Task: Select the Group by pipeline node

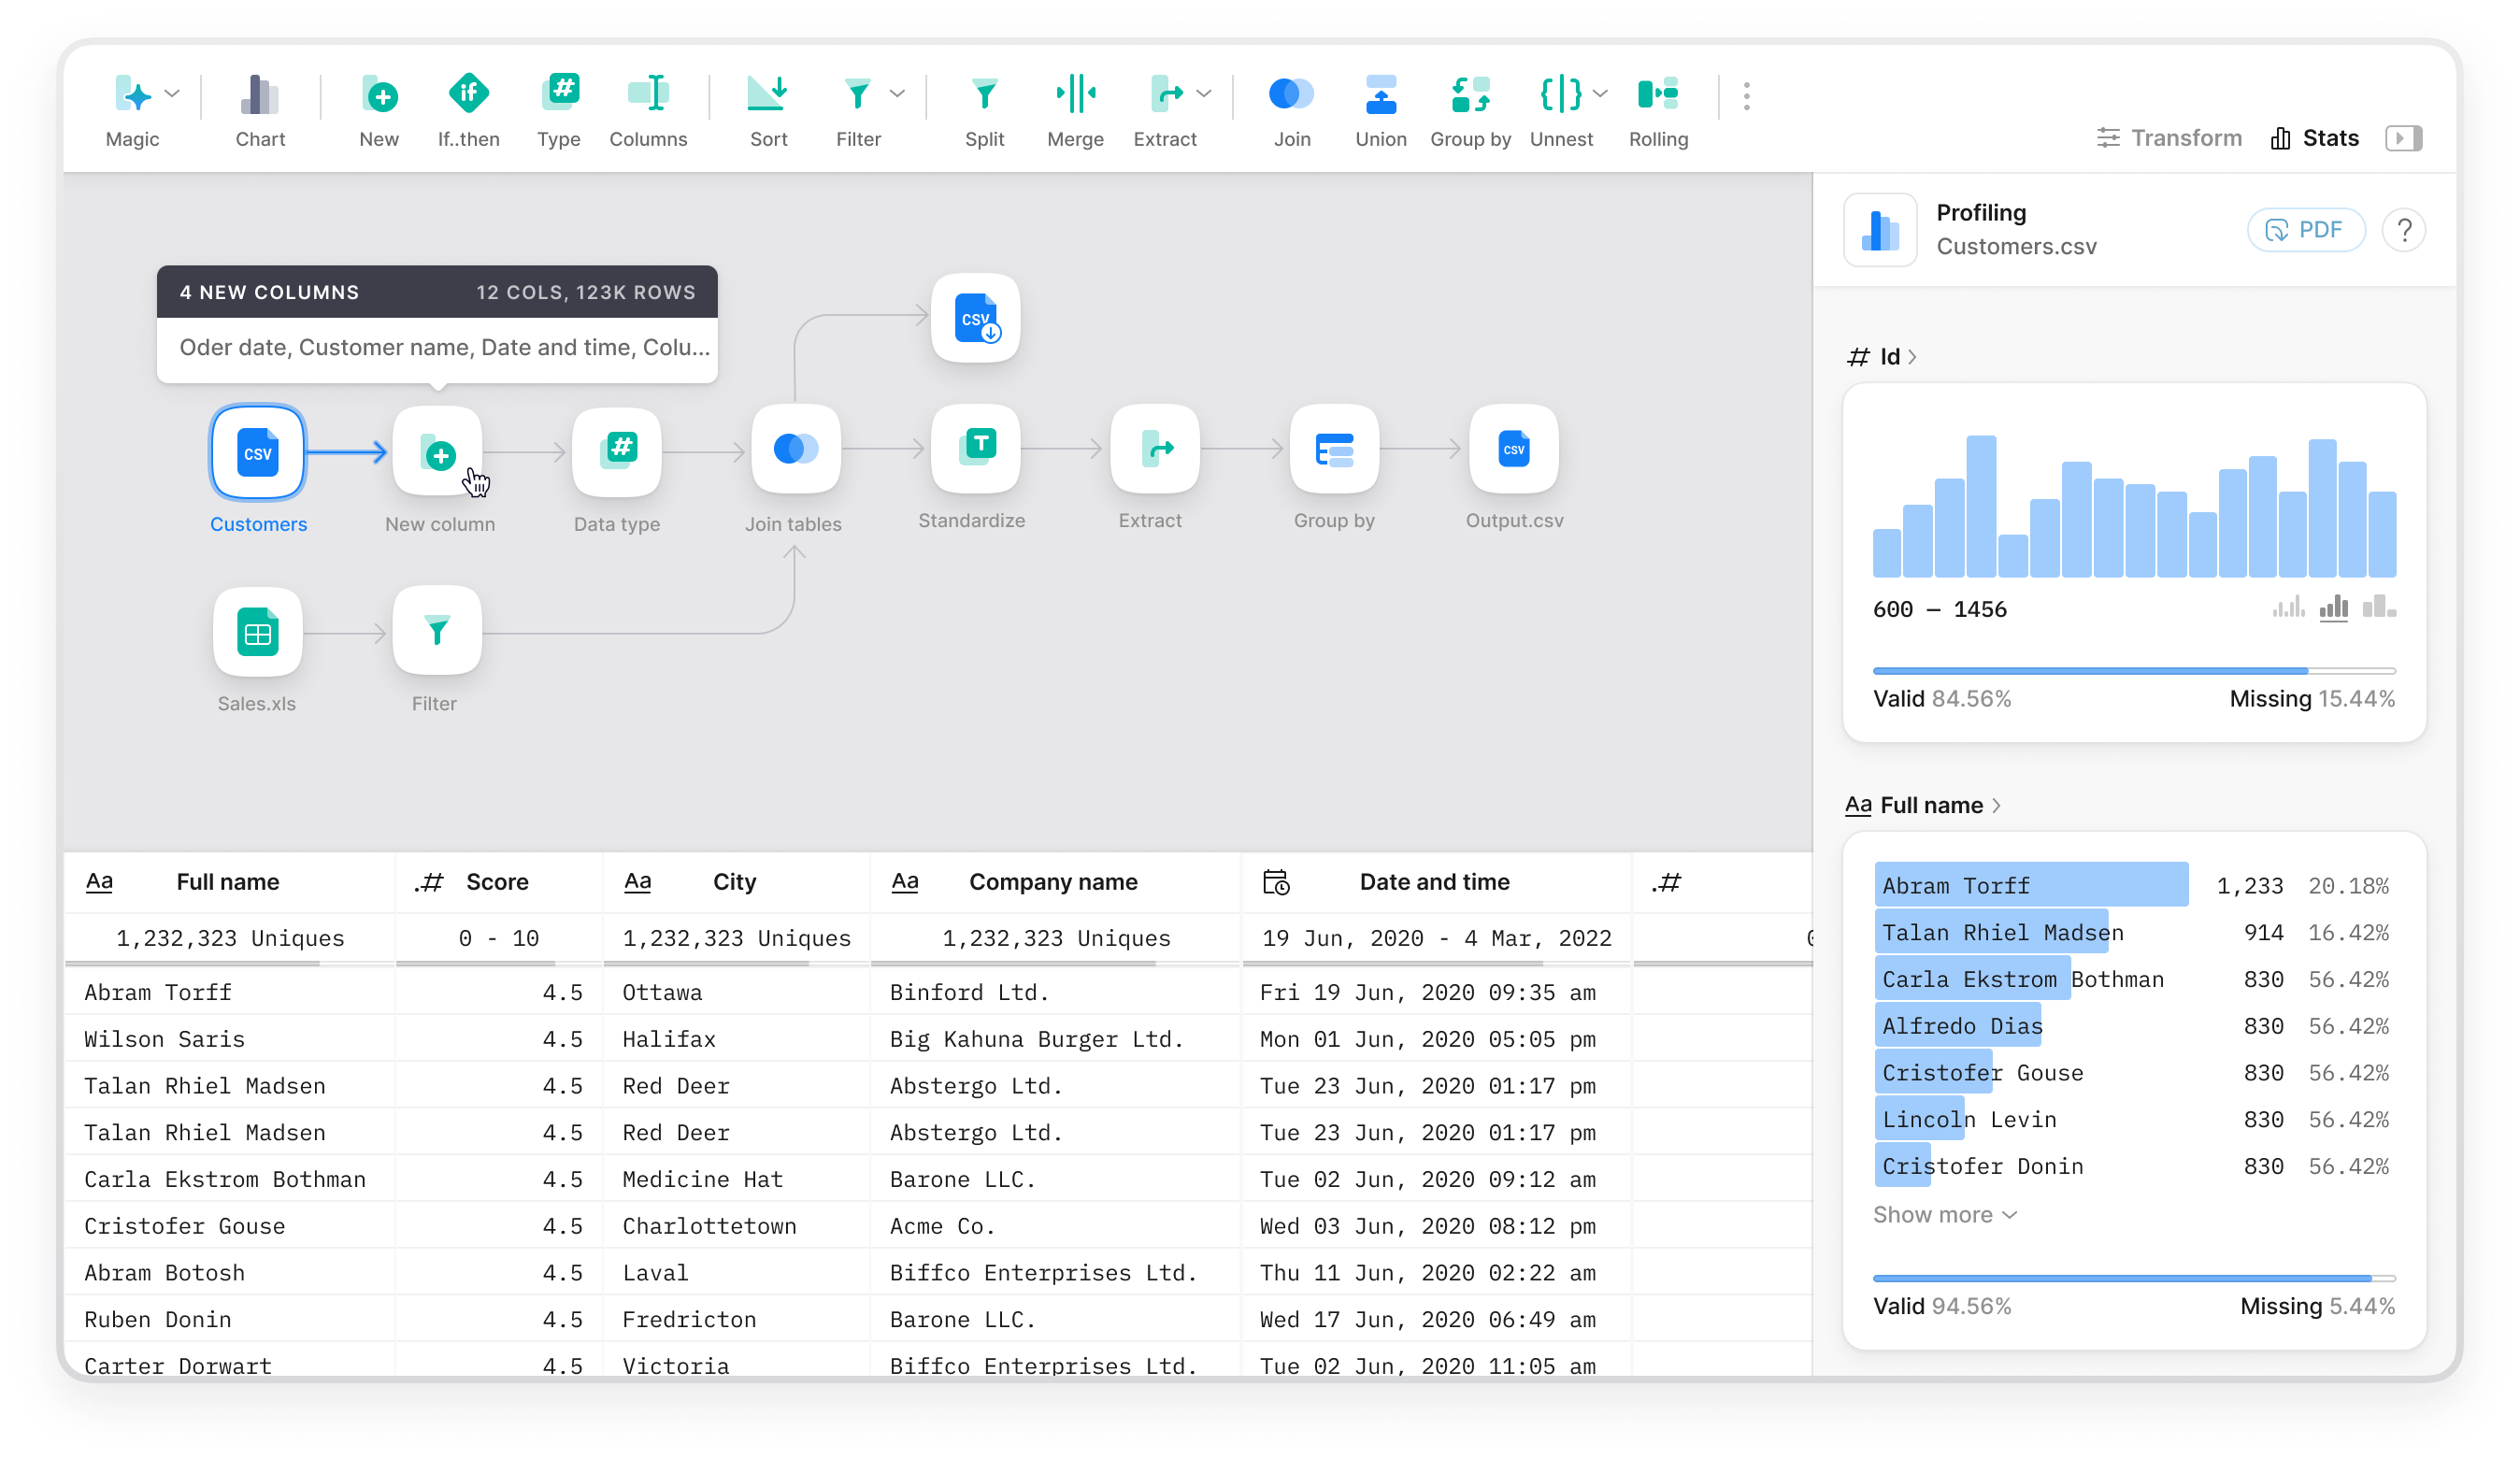Action: (x=1333, y=449)
